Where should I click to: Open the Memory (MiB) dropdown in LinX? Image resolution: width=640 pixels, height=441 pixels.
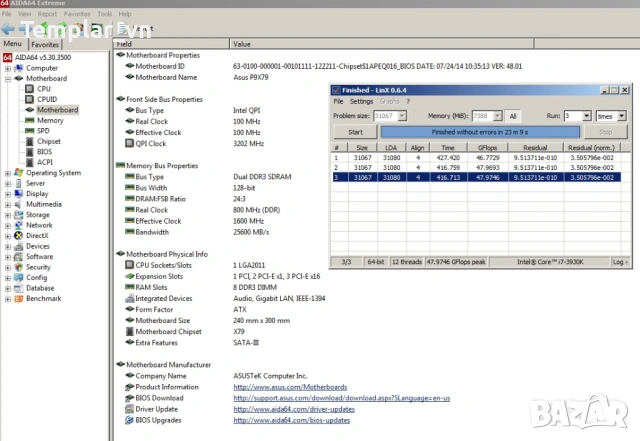coord(497,116)
